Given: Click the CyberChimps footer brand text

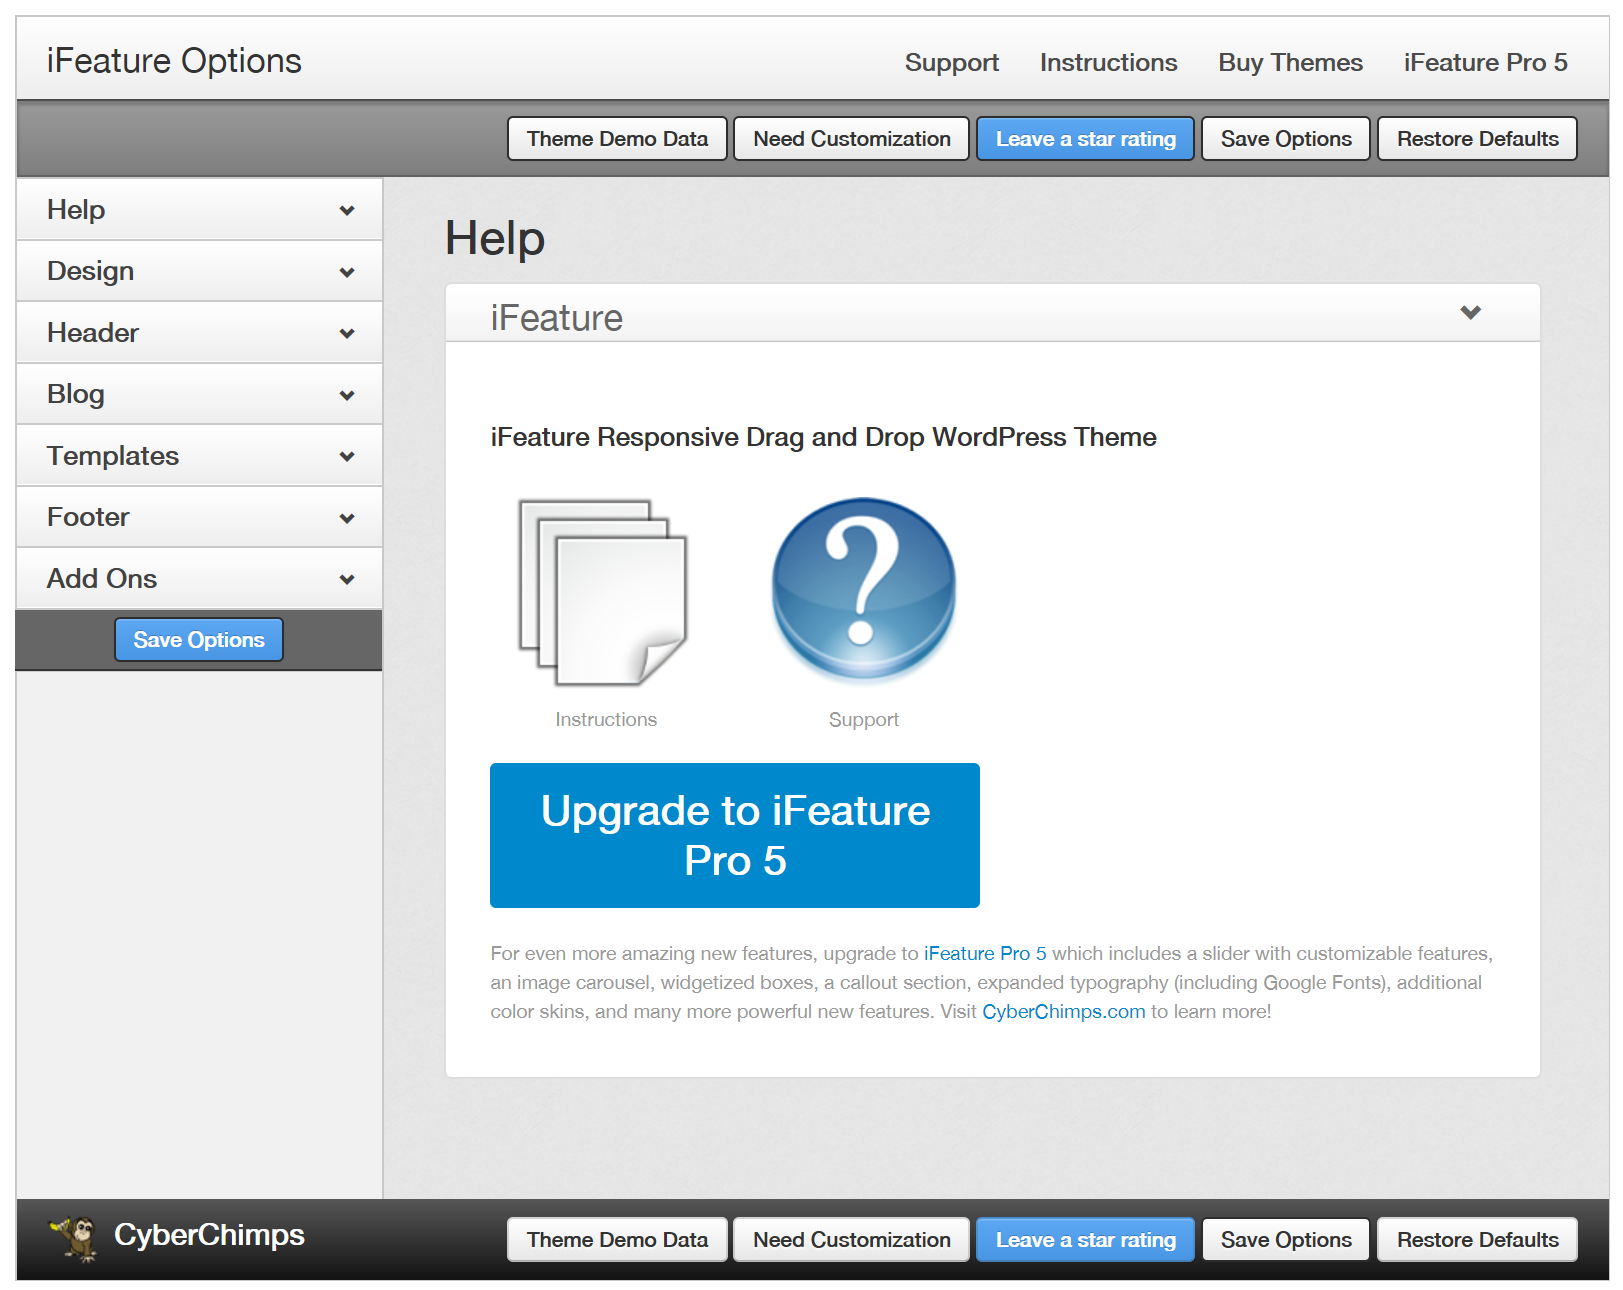Looking at the screenshot, I should (x=209, y=1236).
